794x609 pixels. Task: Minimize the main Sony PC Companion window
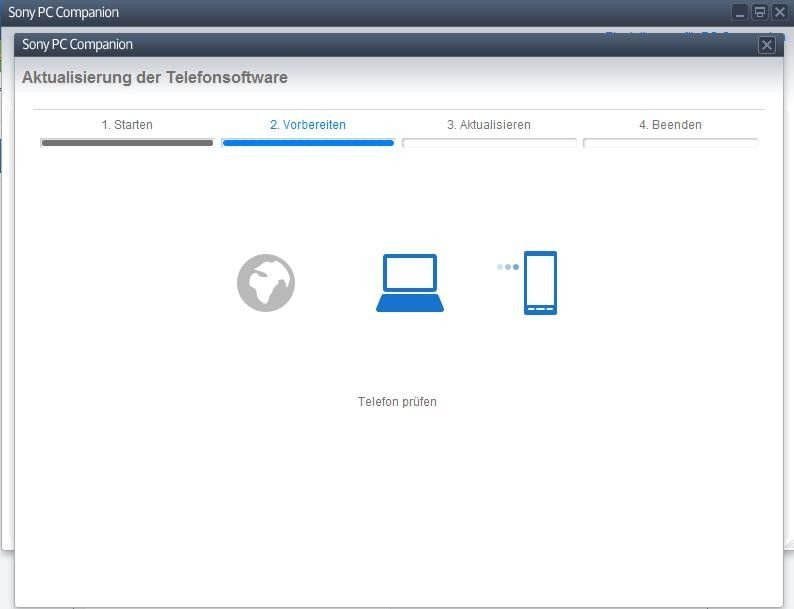[740, 12]
